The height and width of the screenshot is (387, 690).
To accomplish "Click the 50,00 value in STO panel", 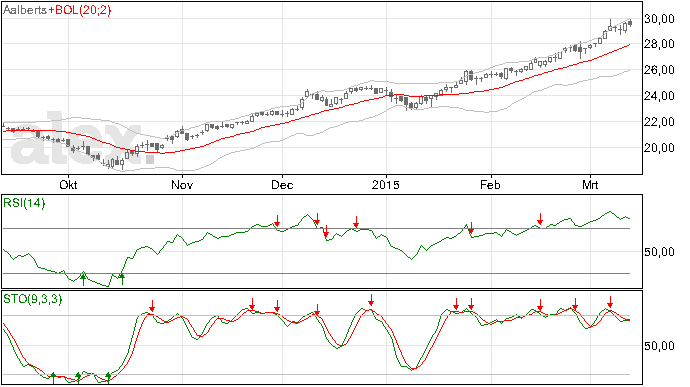I will 659,346.
